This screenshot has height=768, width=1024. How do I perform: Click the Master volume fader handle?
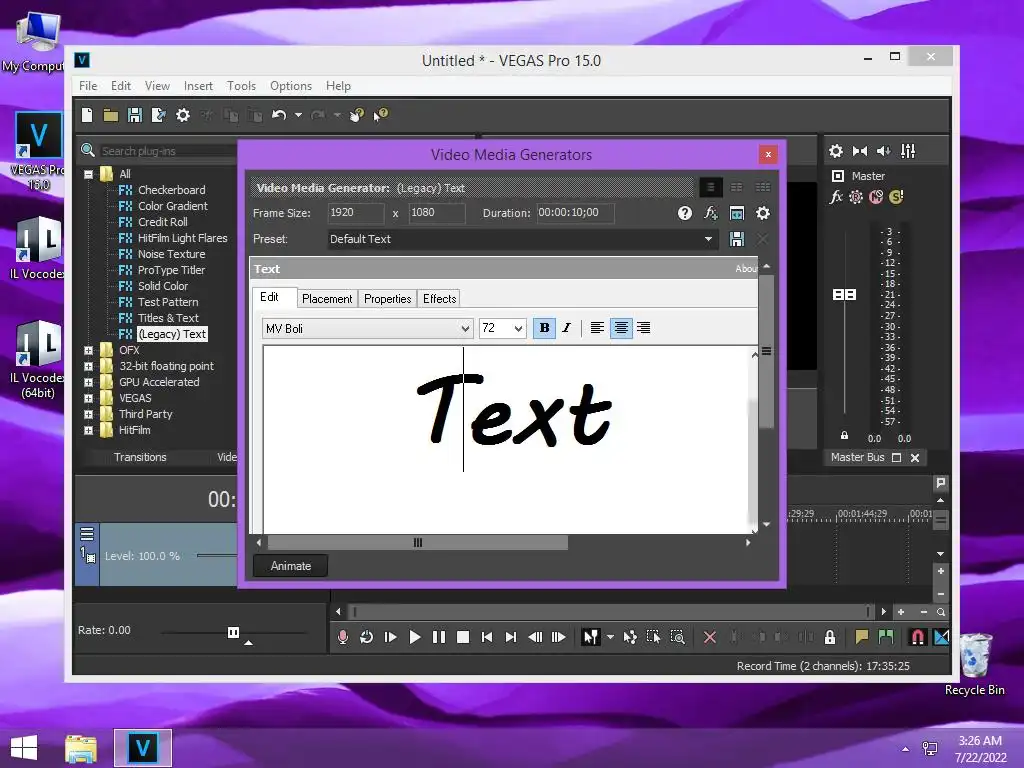tap(844, 295)
